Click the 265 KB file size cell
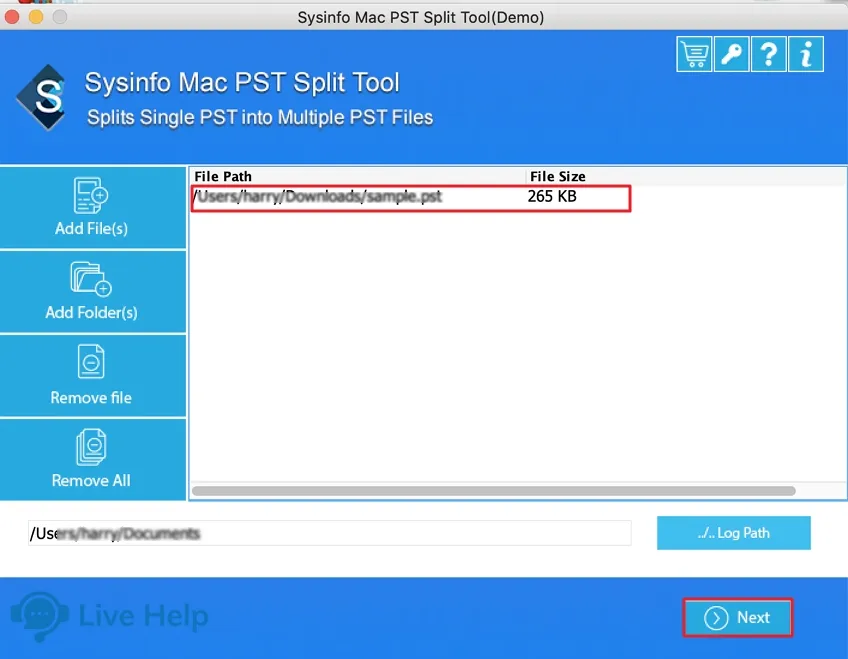Screen dimensions: 848x659 (x=552, y=196)
